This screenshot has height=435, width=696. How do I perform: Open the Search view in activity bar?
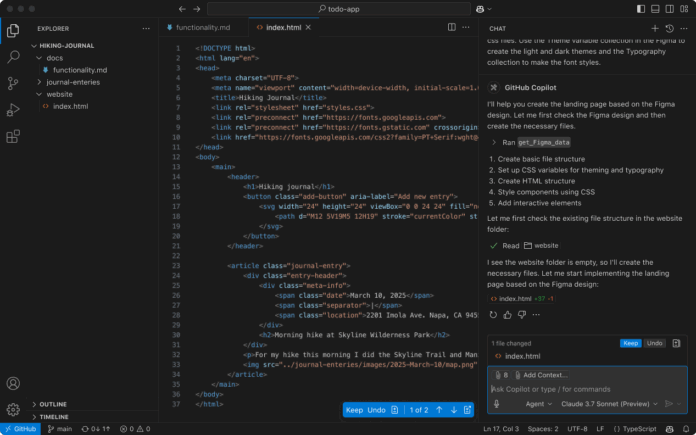pos(13,57)
